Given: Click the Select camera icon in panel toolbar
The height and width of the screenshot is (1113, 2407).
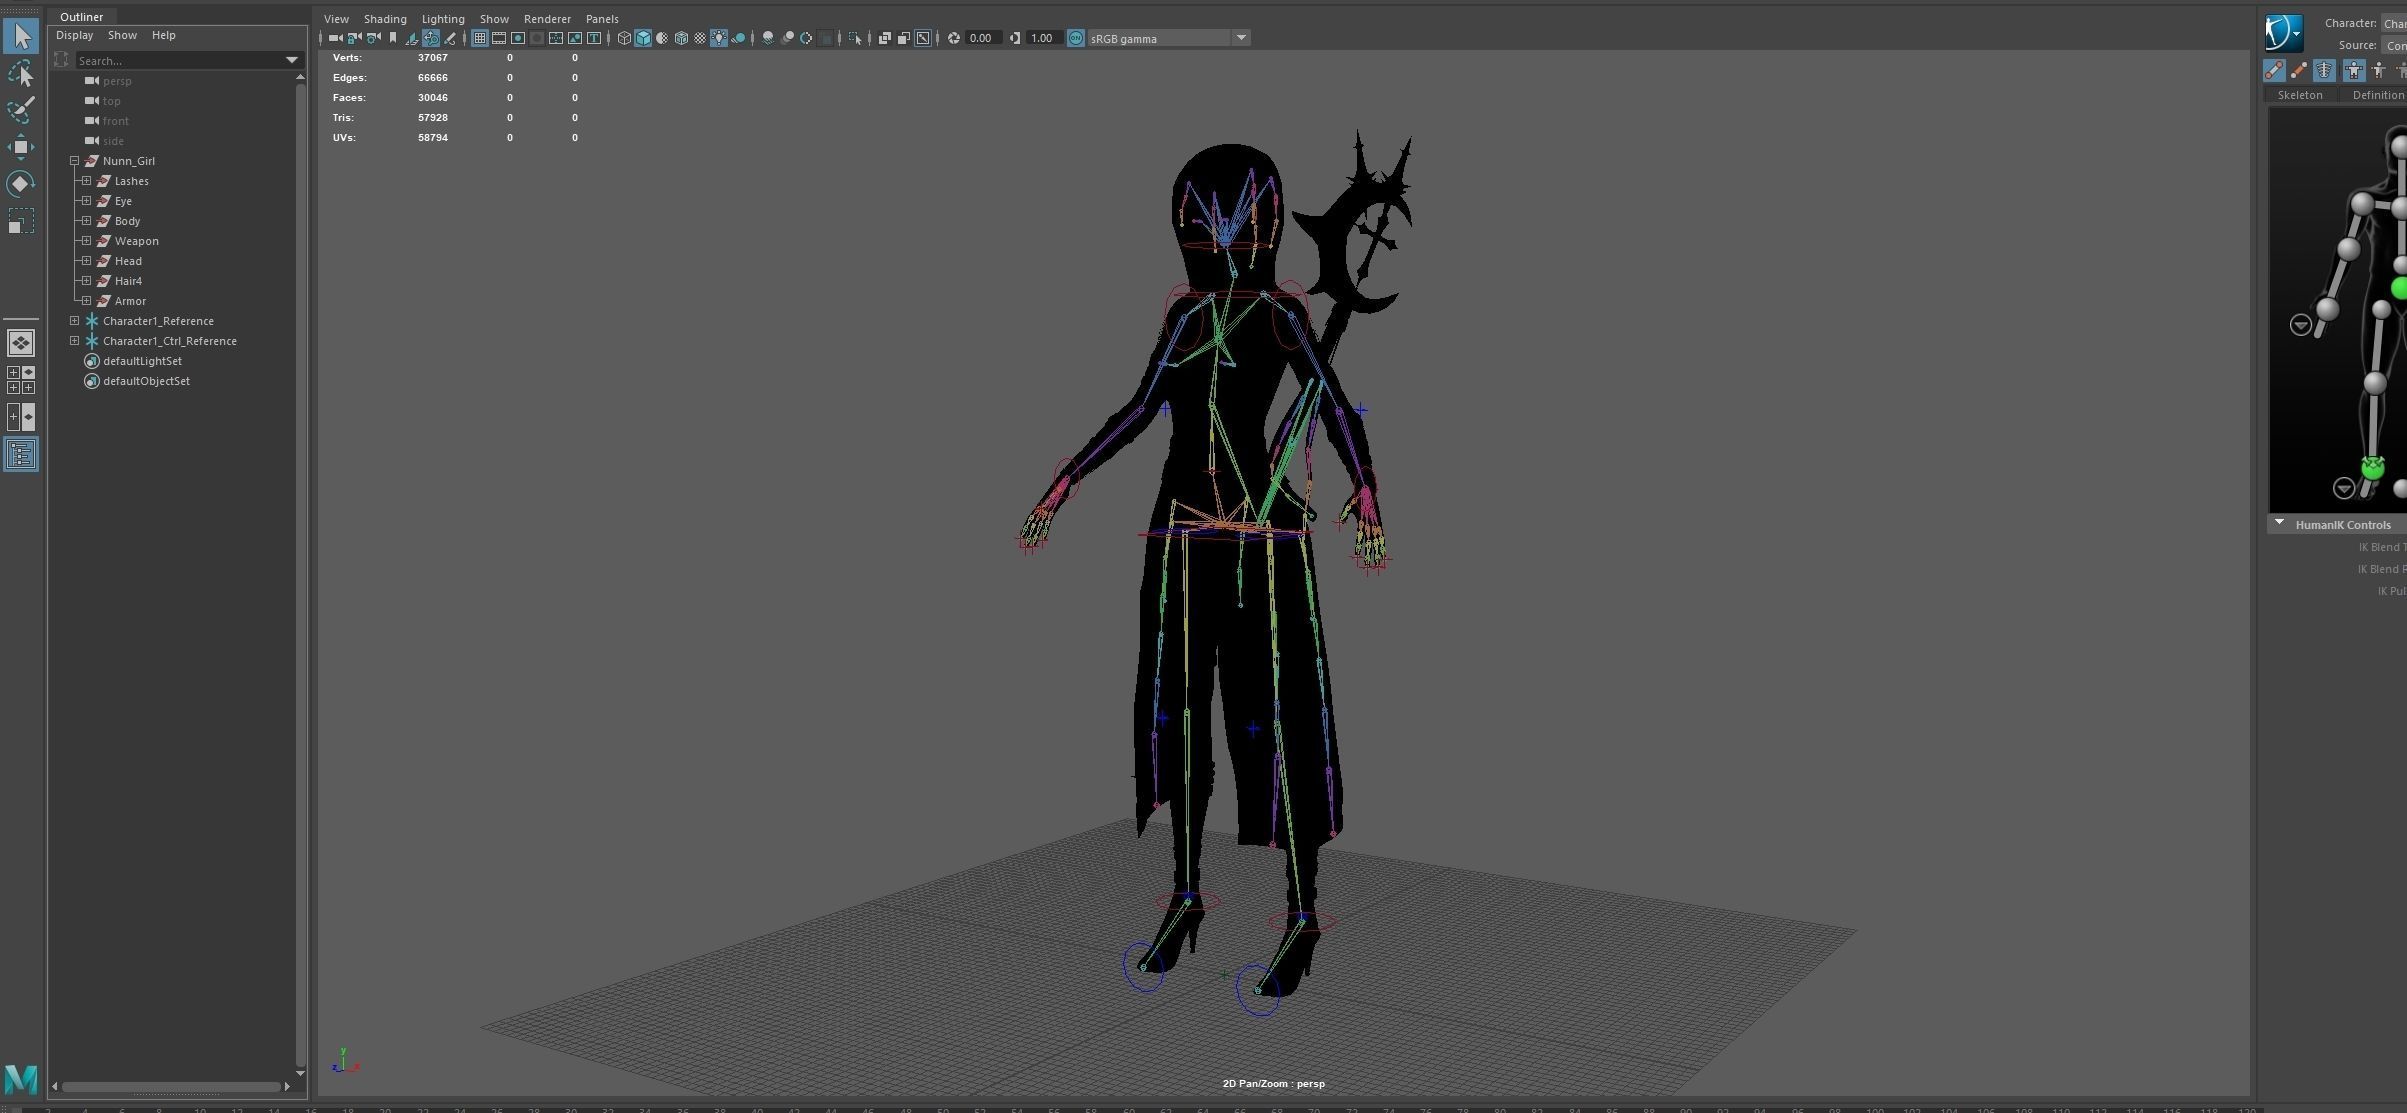Looking at the screenshot, I should [336, 38].
